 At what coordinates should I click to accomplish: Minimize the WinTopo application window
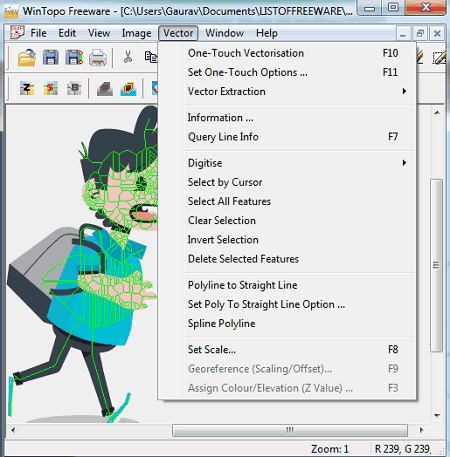[x=369, y=8]
